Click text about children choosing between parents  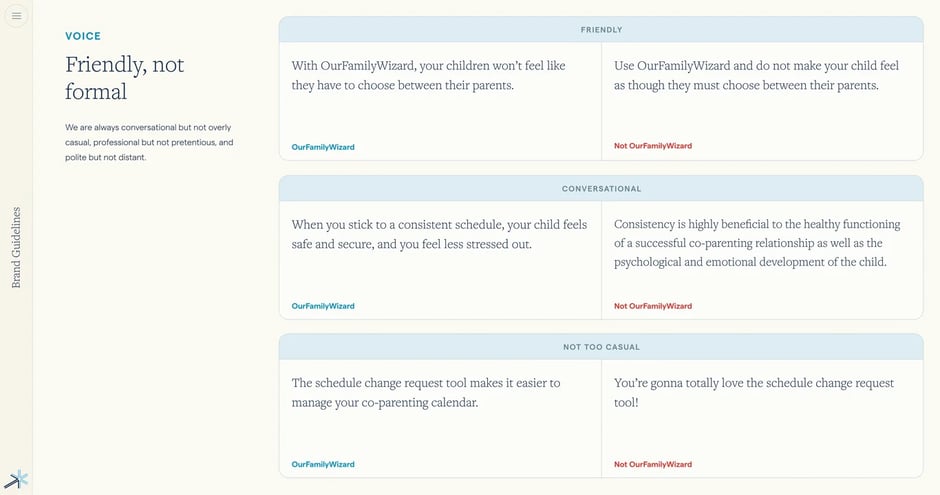click(x=429, y=76)
